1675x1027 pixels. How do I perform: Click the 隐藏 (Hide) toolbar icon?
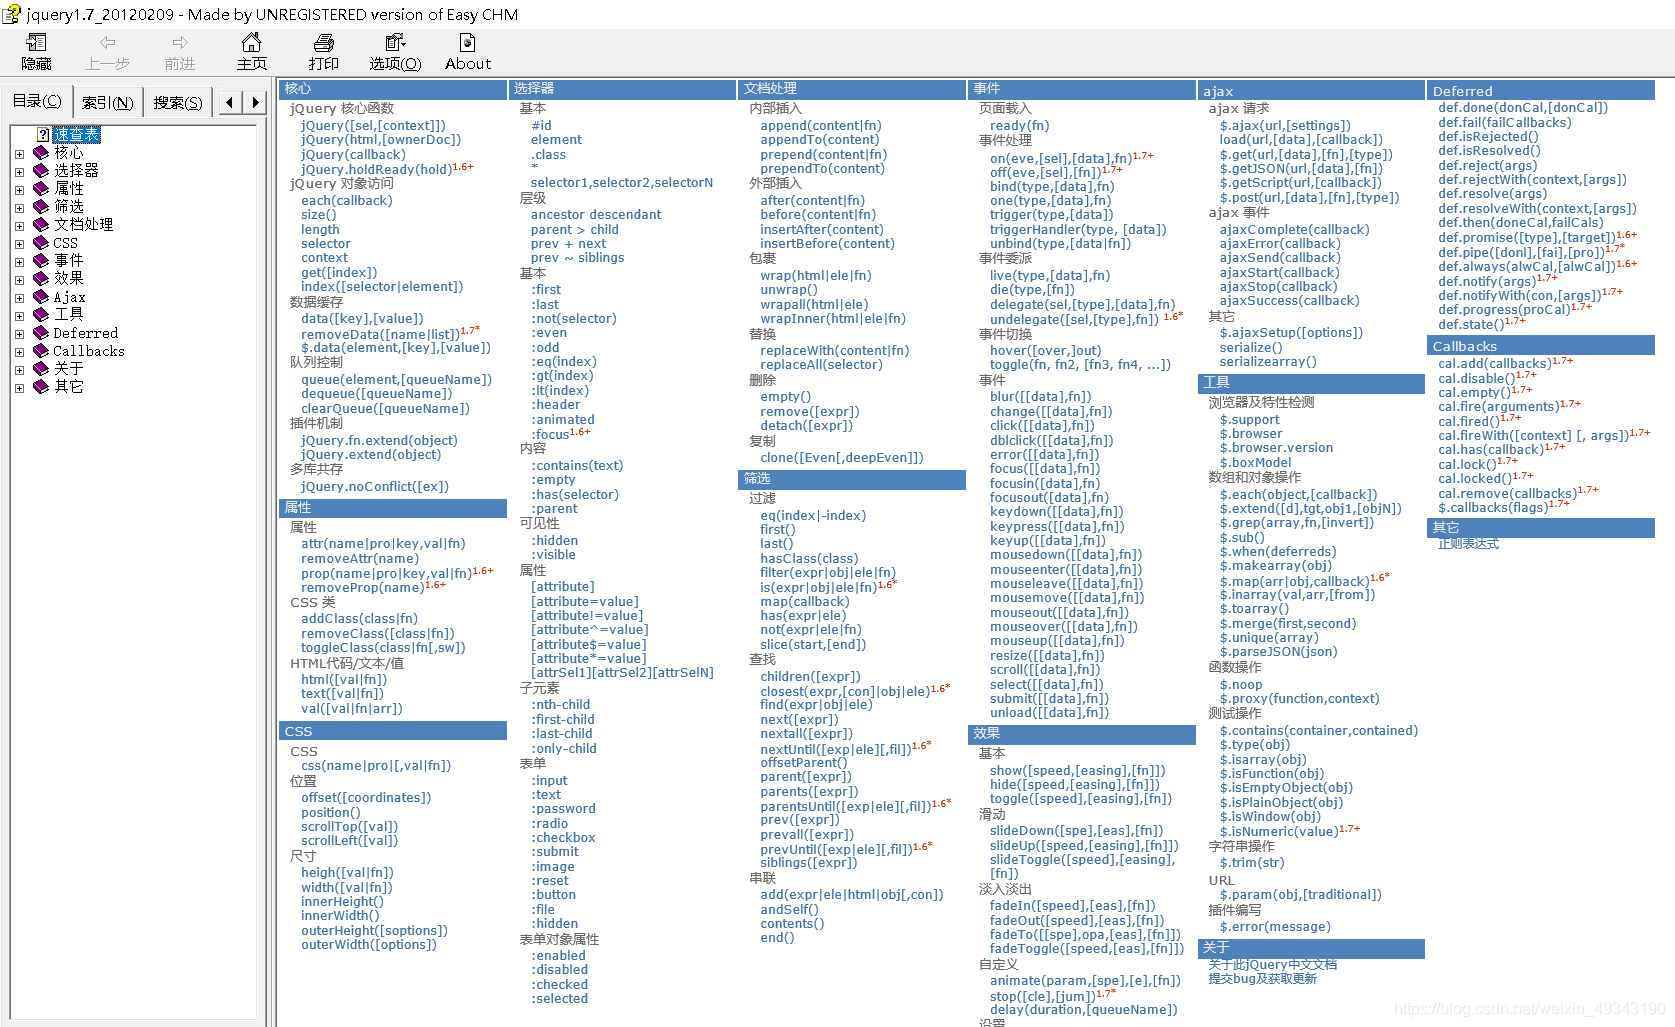pyautogui.click(x=36, y=42)
